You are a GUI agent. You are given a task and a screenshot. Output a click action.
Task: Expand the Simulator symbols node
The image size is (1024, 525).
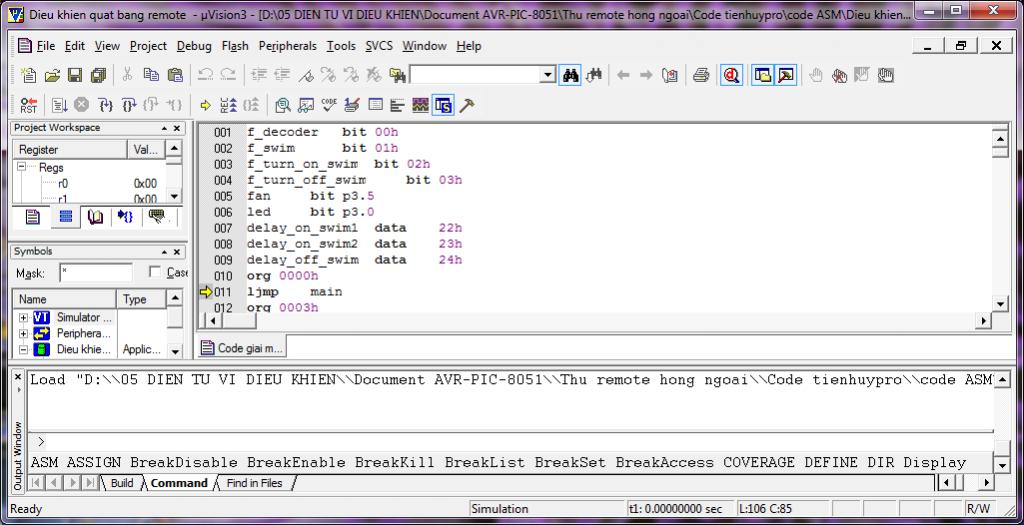pos(24,317)
